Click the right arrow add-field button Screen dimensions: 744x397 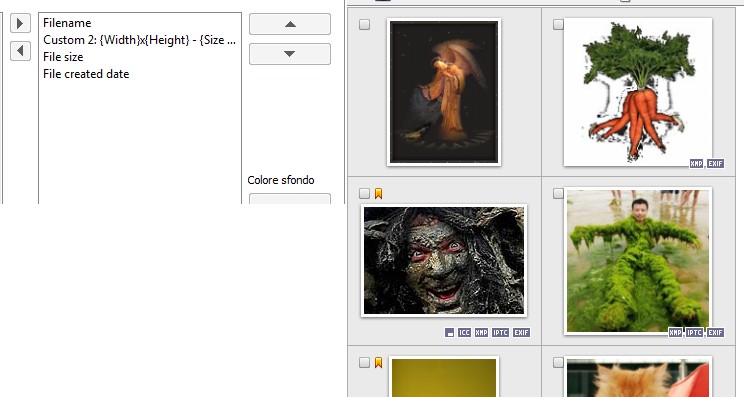coord(20,23)
